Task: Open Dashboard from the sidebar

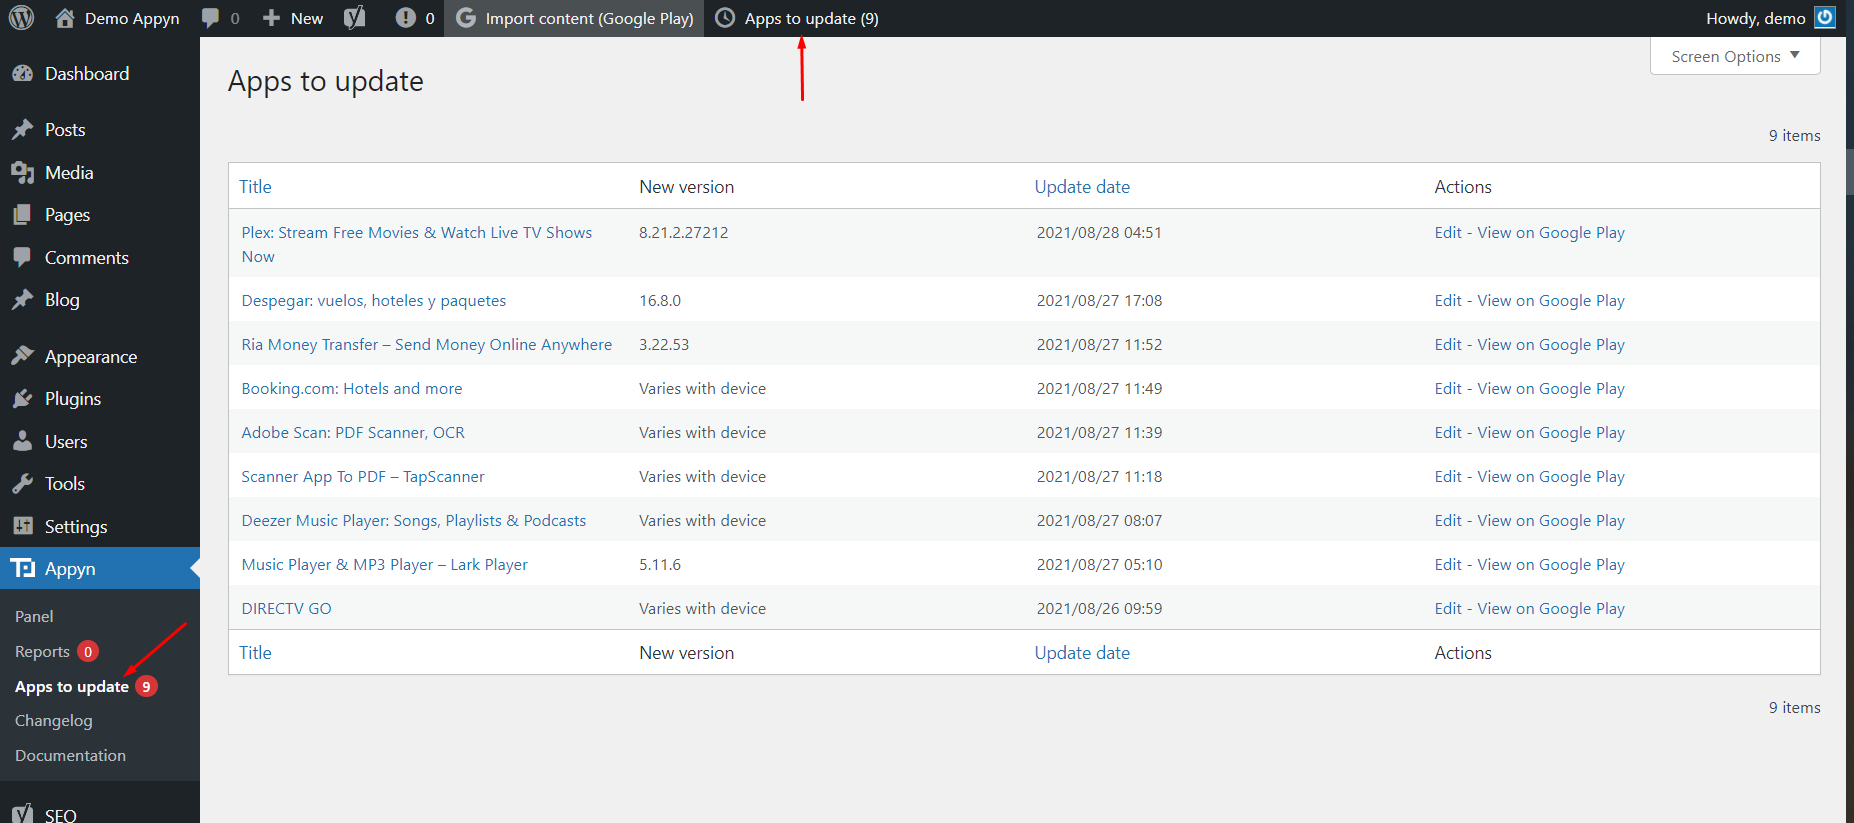Action: 87,74
